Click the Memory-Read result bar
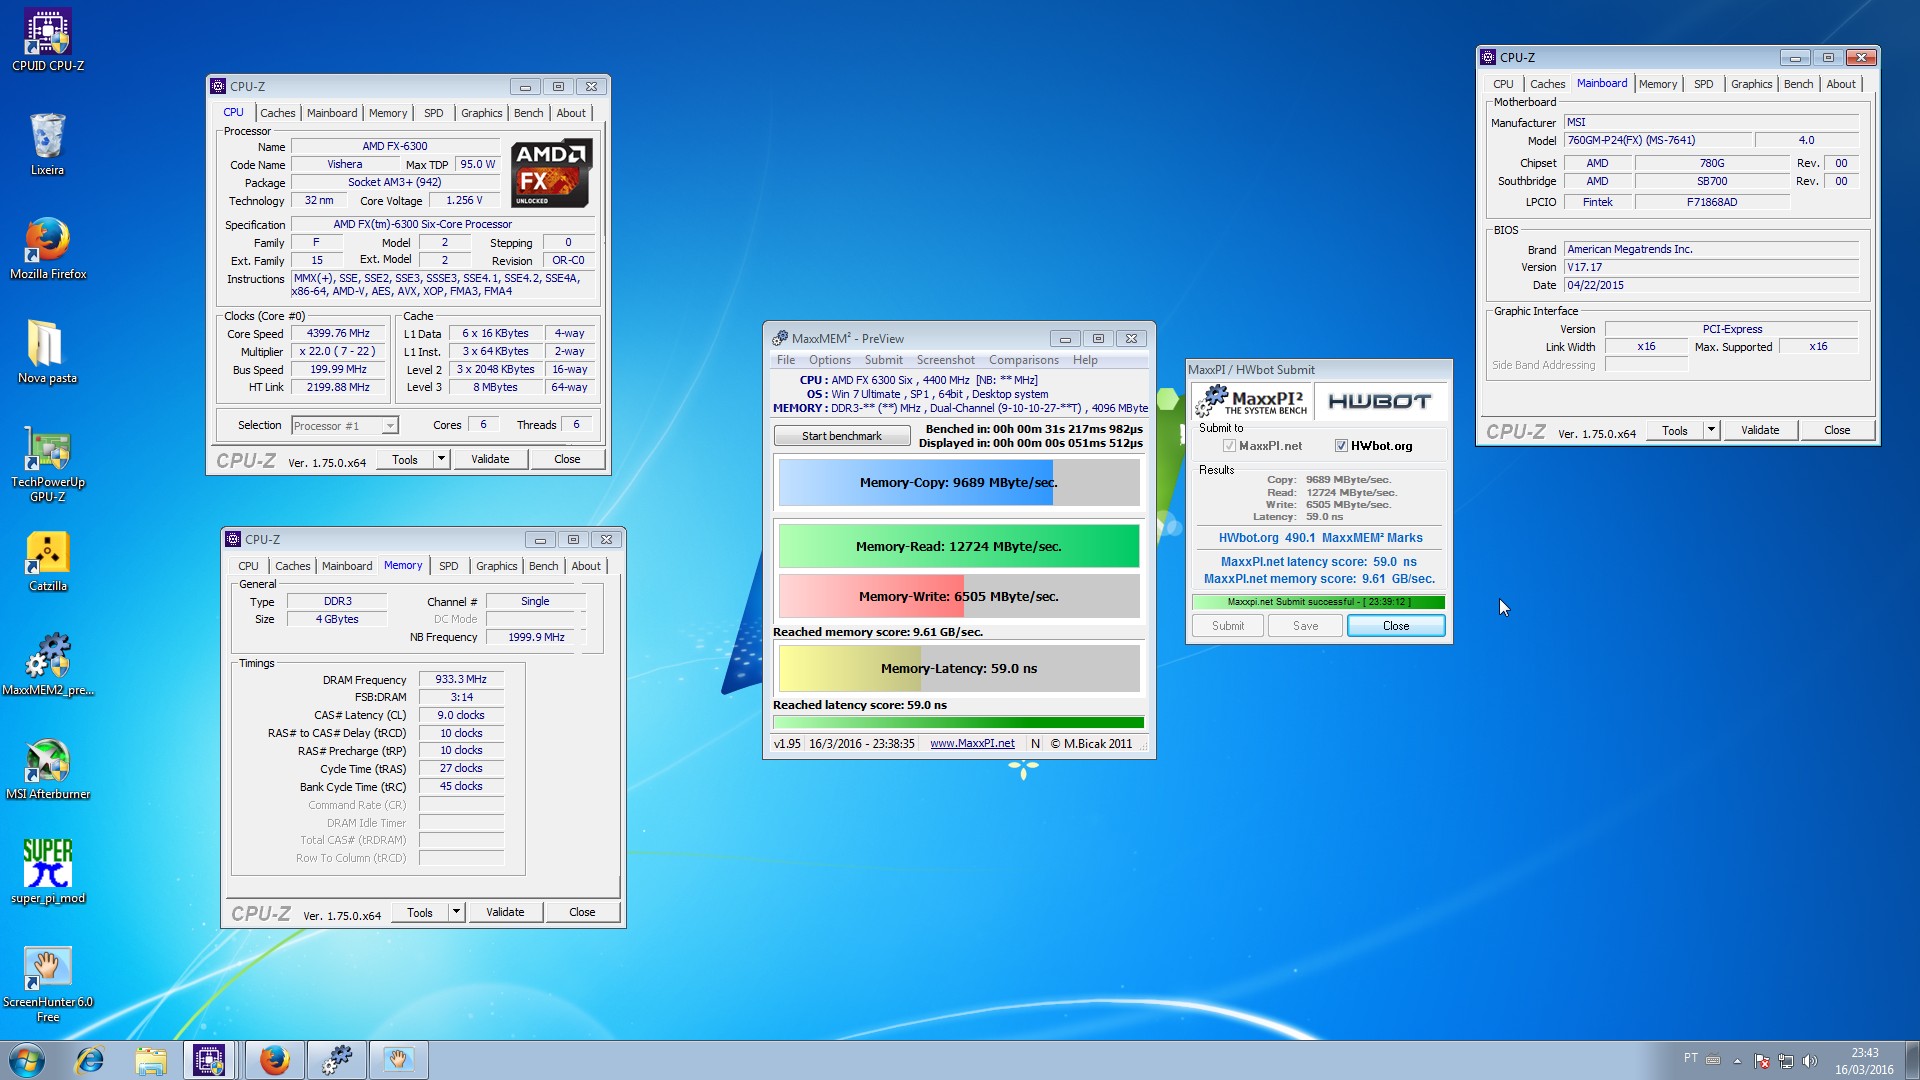 coord(958,546)
